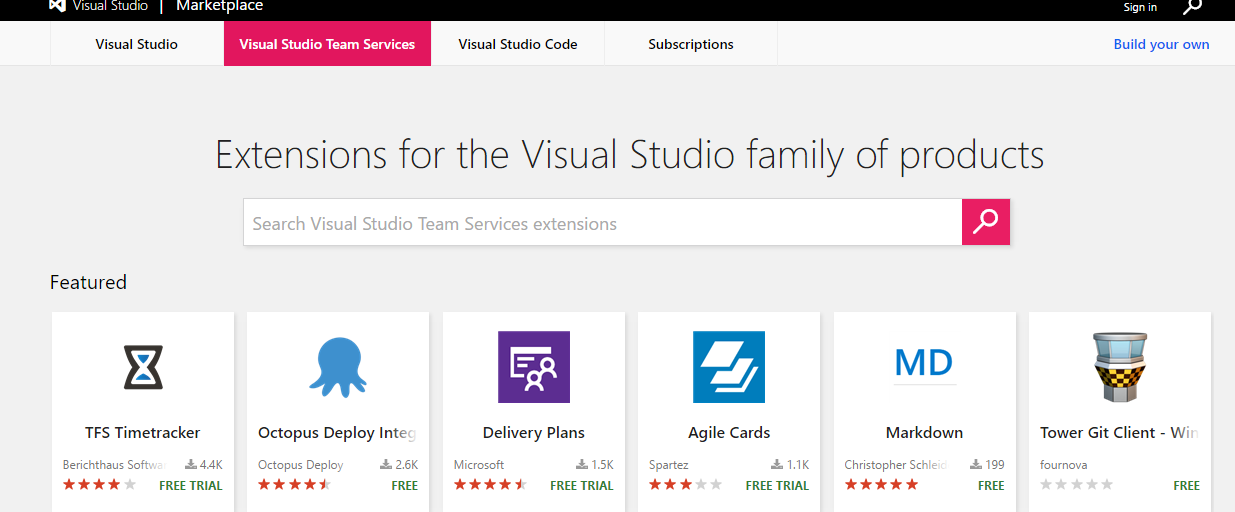Click Delivery Plans FREE TRIAL label

point(582,486)
